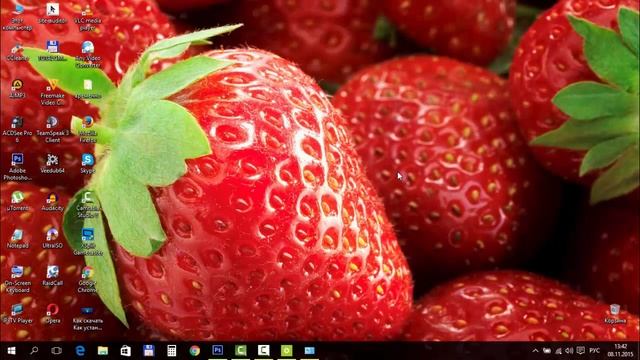Viewport: 640px width, 360px height.
Task: Open Task View from the taskbar
Action: point(57,351)
